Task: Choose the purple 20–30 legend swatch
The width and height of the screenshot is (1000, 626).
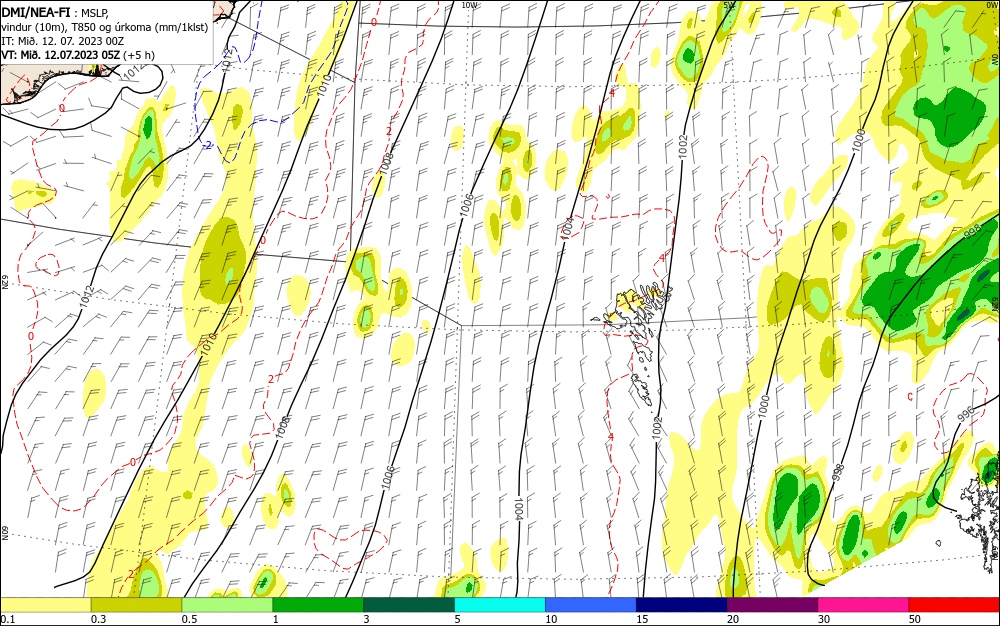Action: 772,605
